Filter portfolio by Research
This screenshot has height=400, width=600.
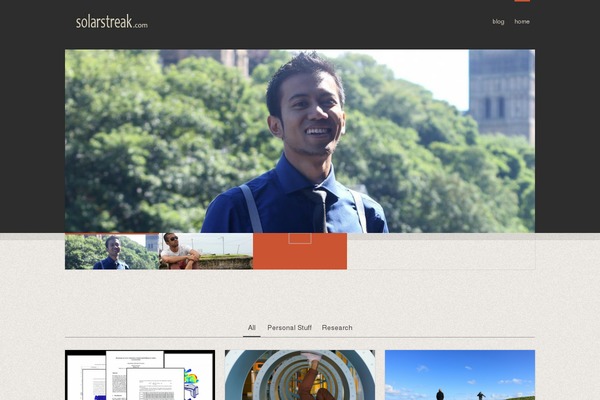pos(337,328)
